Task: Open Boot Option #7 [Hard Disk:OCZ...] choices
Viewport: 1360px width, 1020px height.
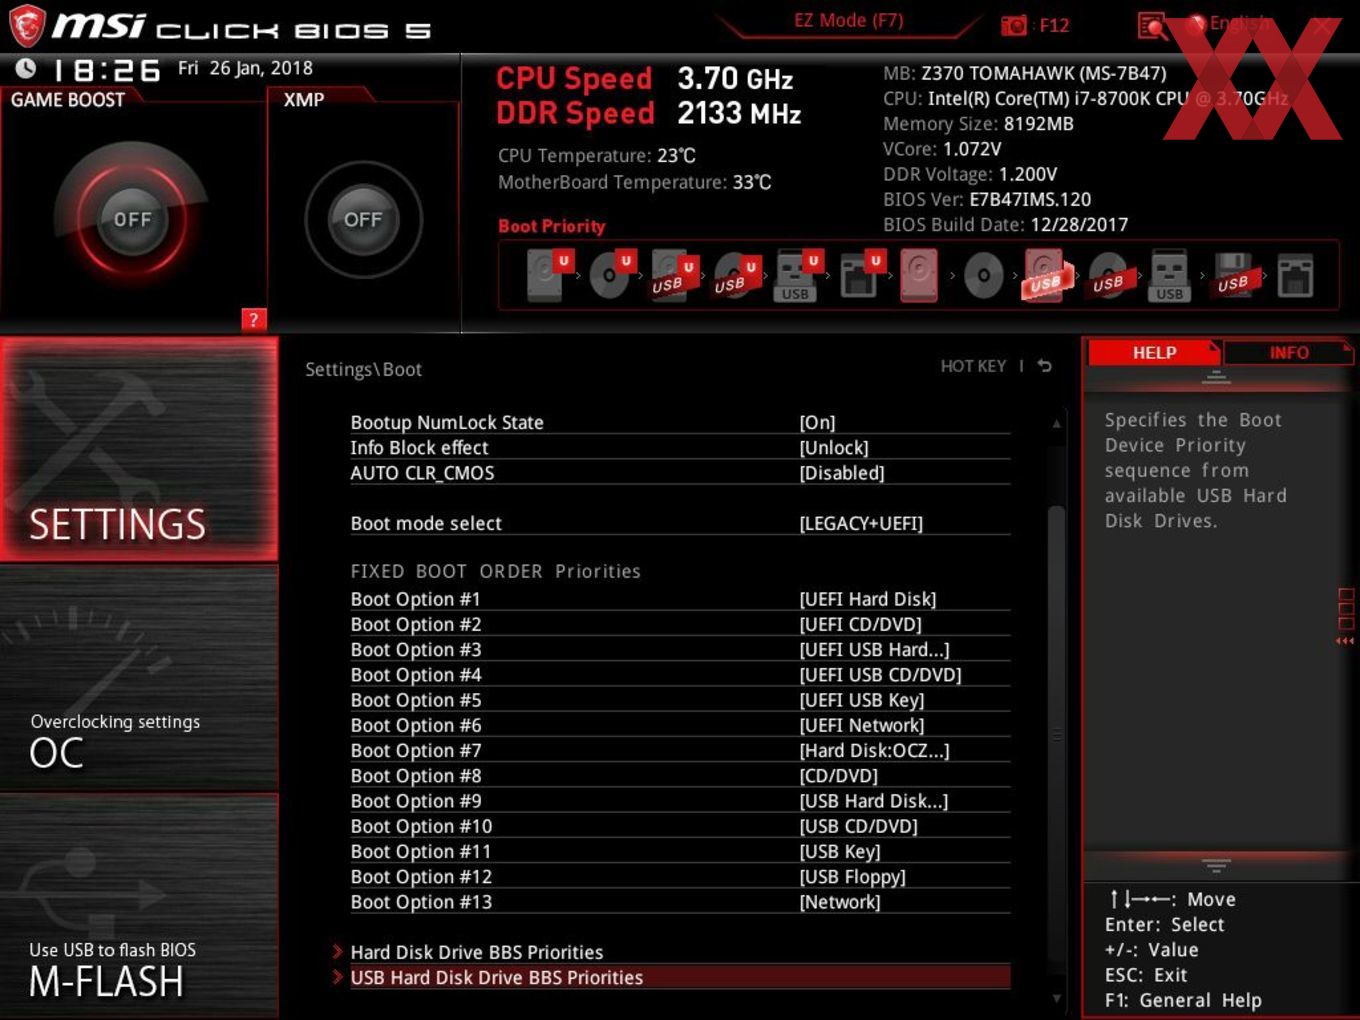Action: (x=874, y=750)
